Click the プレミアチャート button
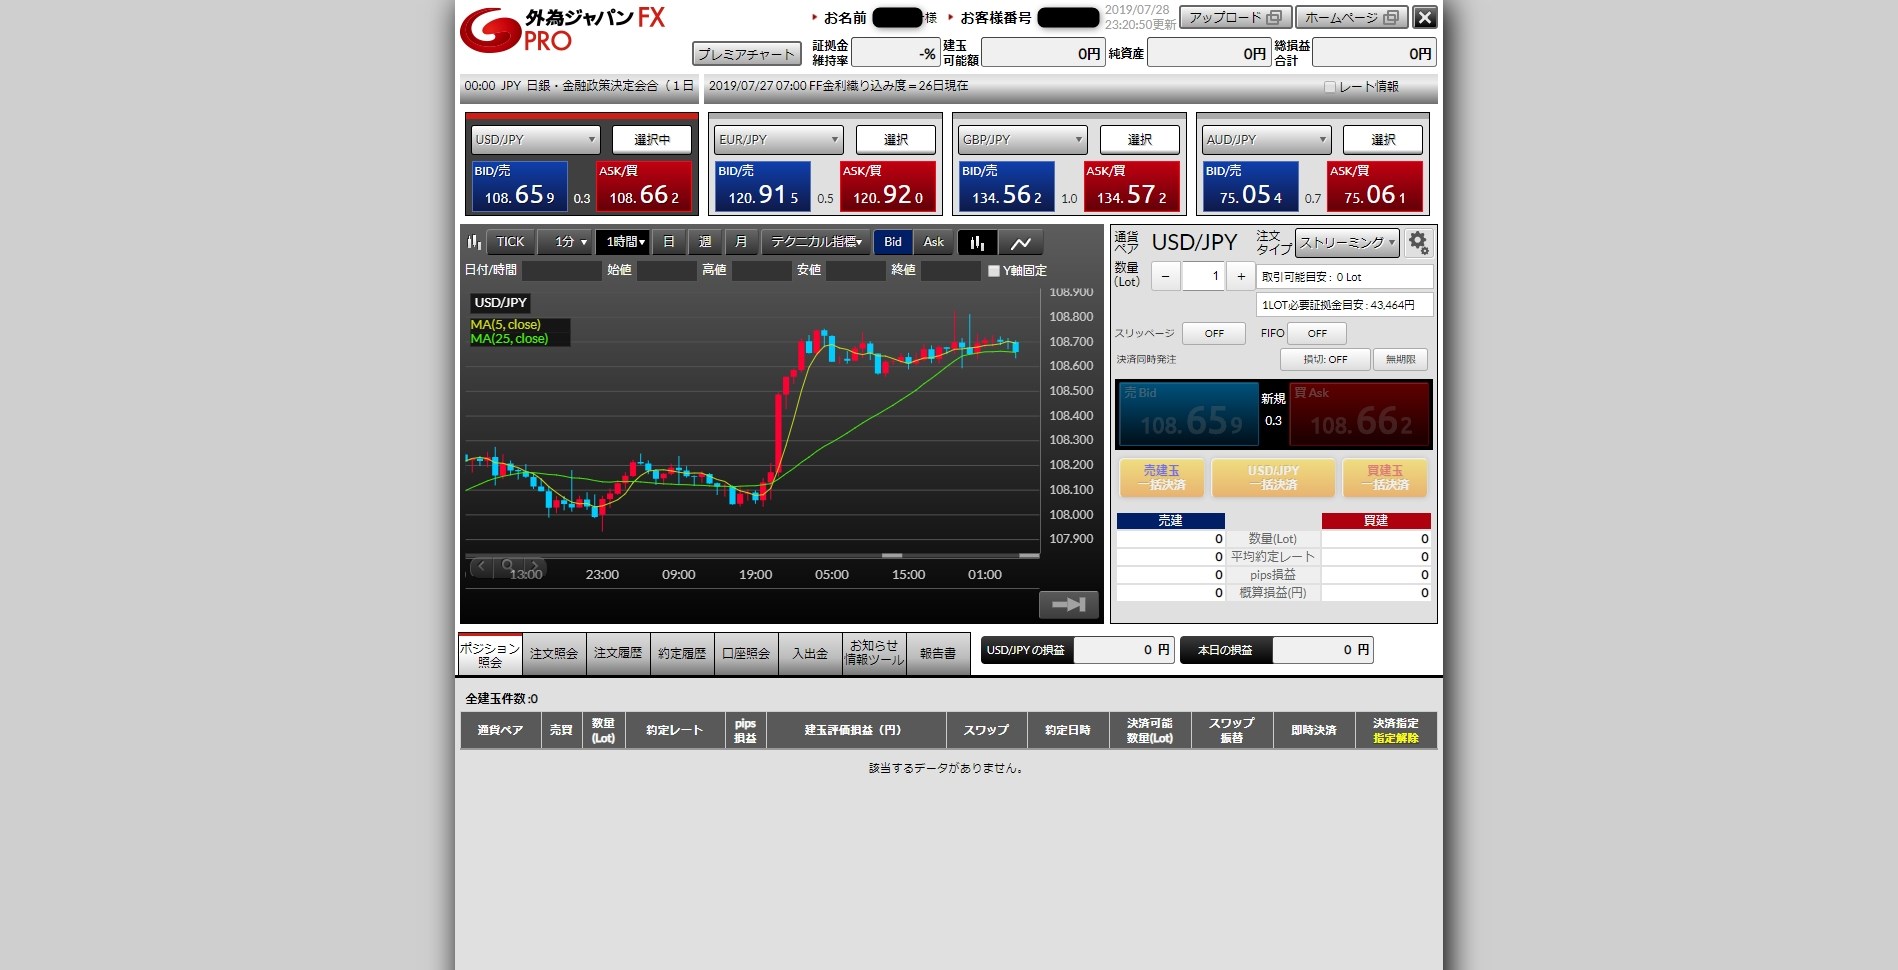Screen dimensions: 1898x970 click(746, 54)
